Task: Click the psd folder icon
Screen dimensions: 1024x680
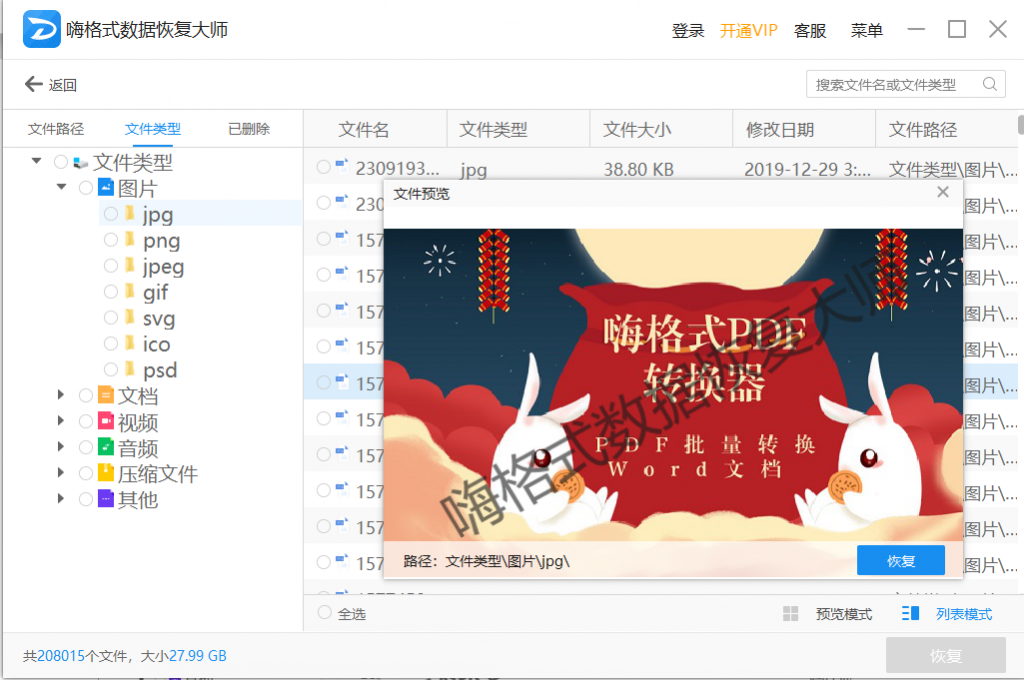Action: (x=130, y=369)
